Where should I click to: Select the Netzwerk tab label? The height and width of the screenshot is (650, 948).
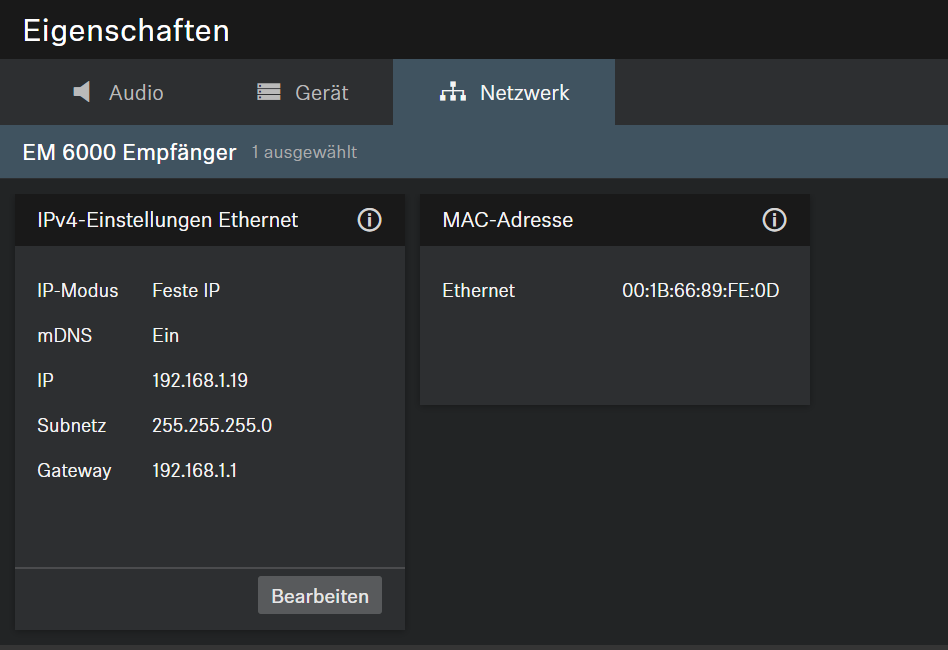click(525, 93)
